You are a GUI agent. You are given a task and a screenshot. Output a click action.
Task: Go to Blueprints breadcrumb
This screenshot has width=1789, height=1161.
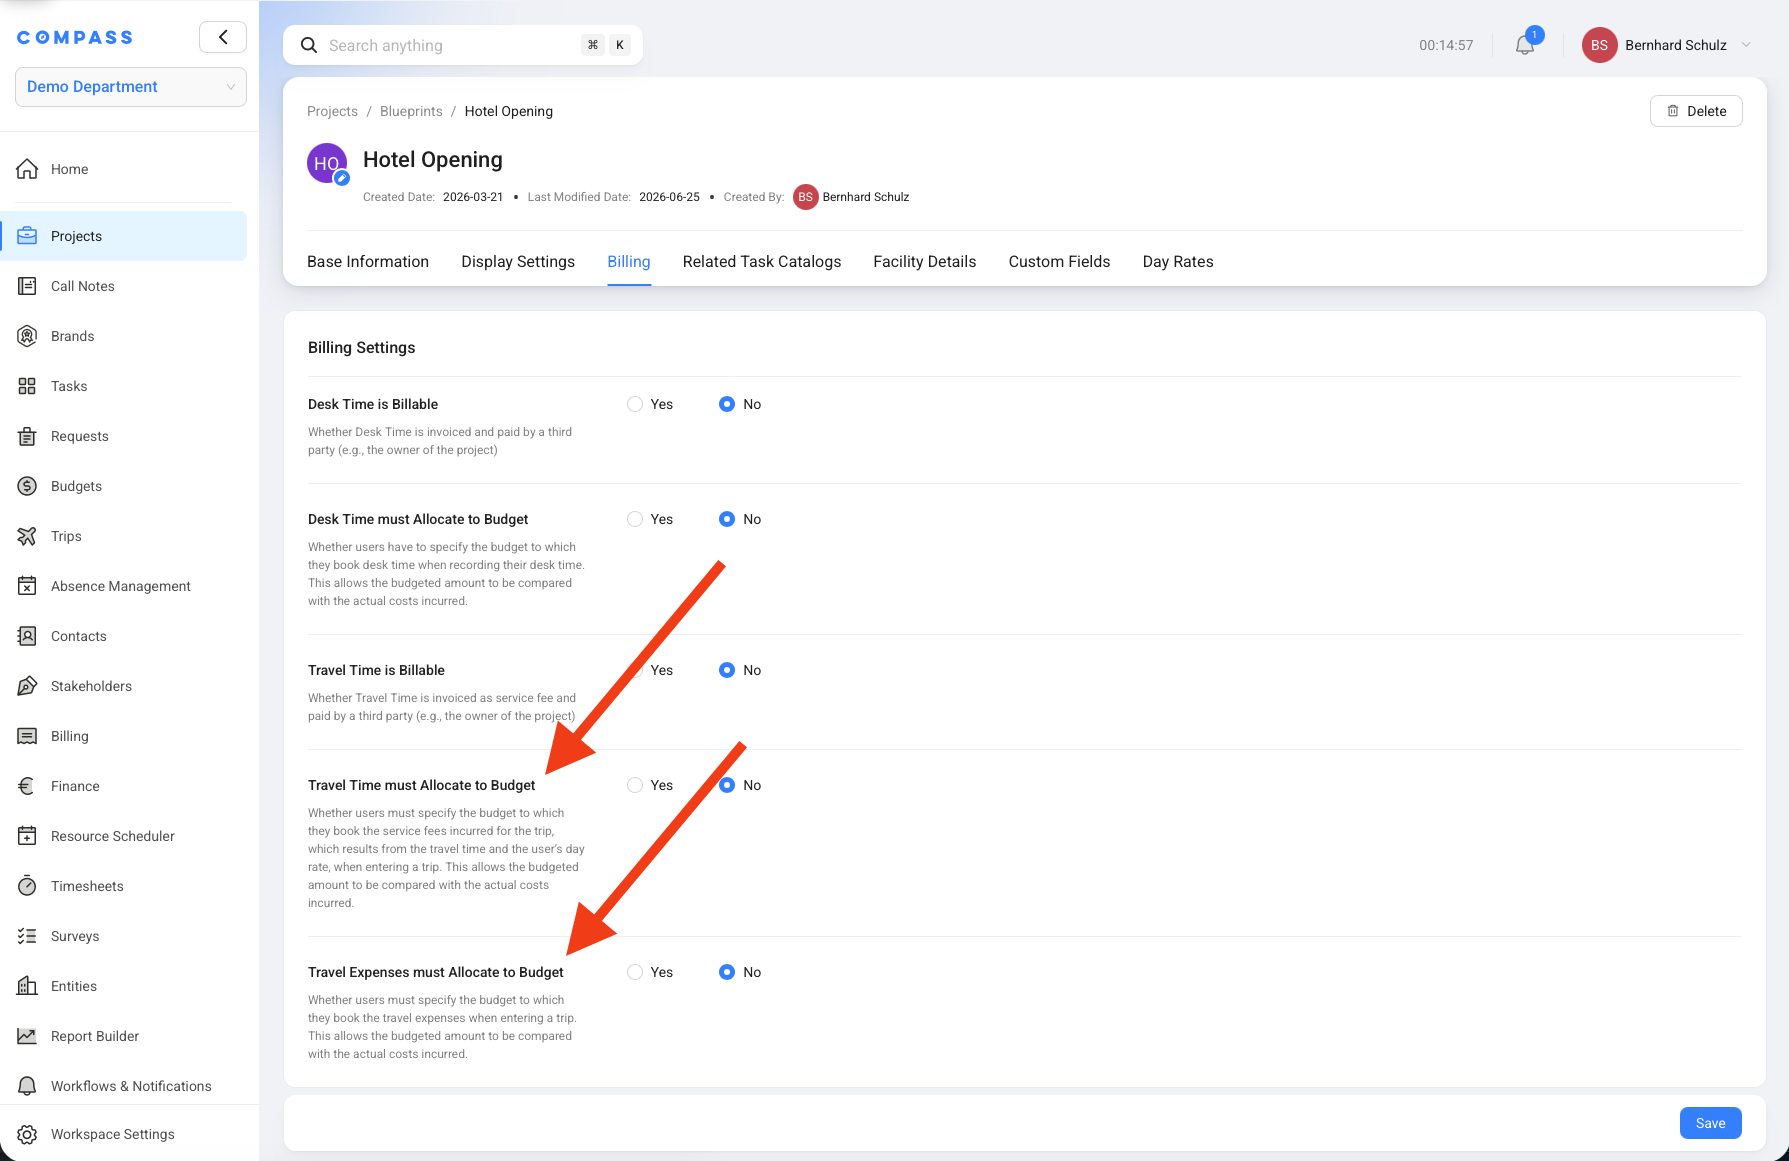point(411,111)
